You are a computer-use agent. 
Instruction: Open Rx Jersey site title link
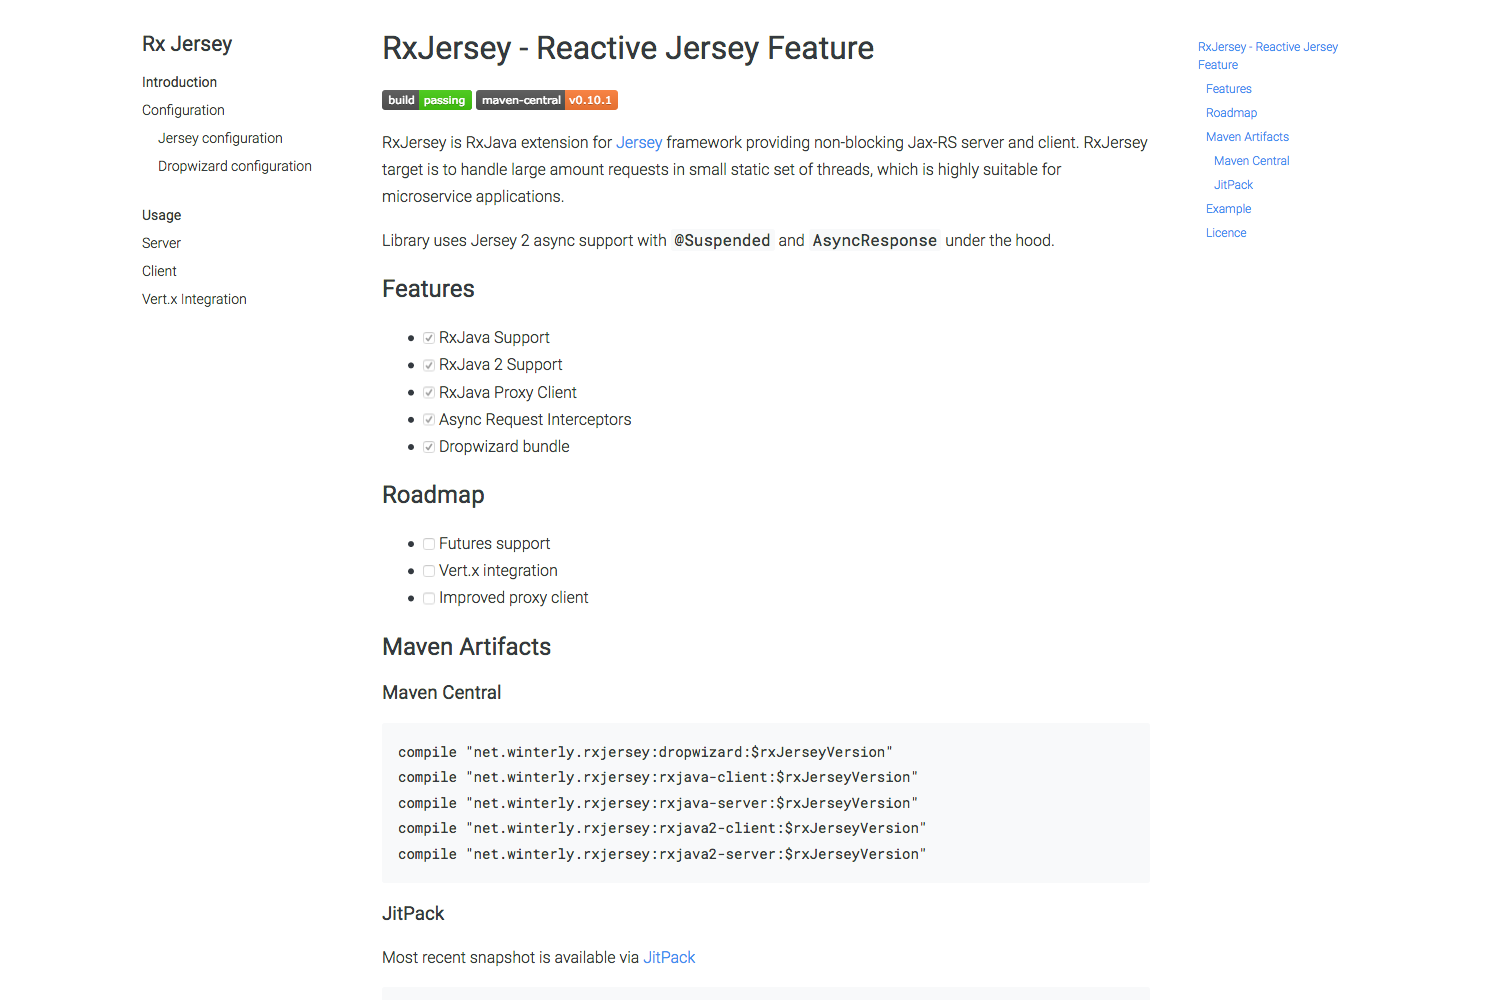(187, 44)
